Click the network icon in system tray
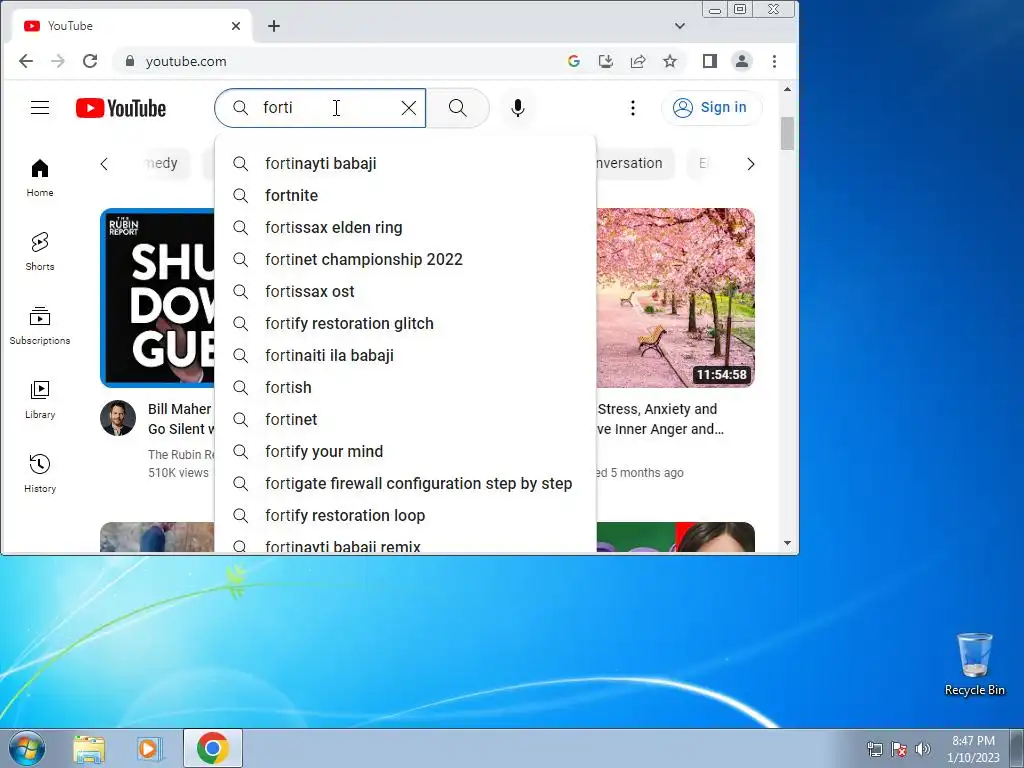Image resolution: width=1024 pixels, height=768 pixels. click(x=874, y=749)
